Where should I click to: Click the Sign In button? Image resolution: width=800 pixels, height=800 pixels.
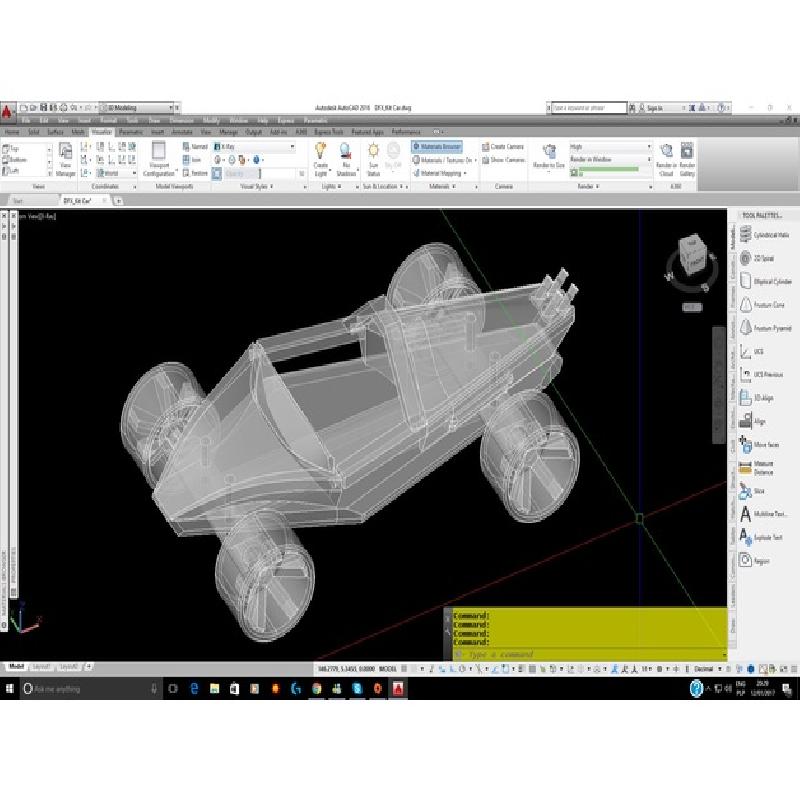(x=651, y=108)
